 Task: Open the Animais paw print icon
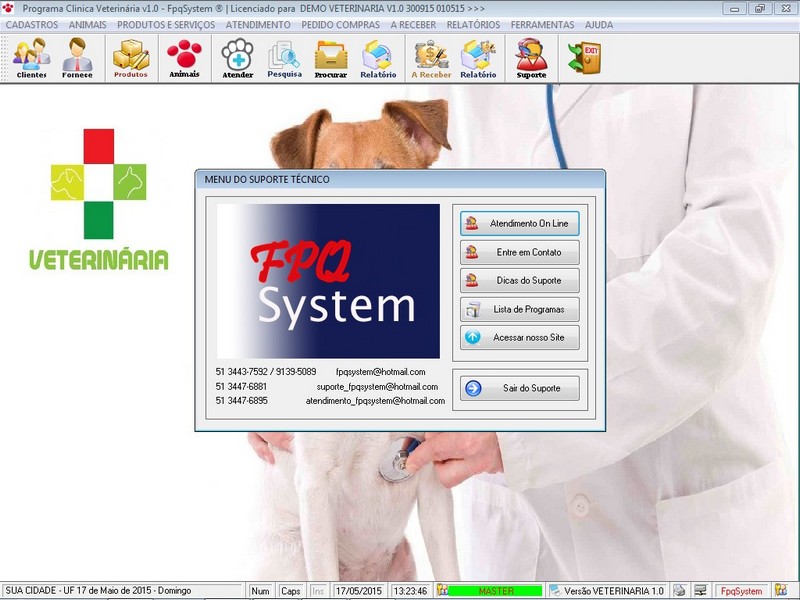click(184, 58)
